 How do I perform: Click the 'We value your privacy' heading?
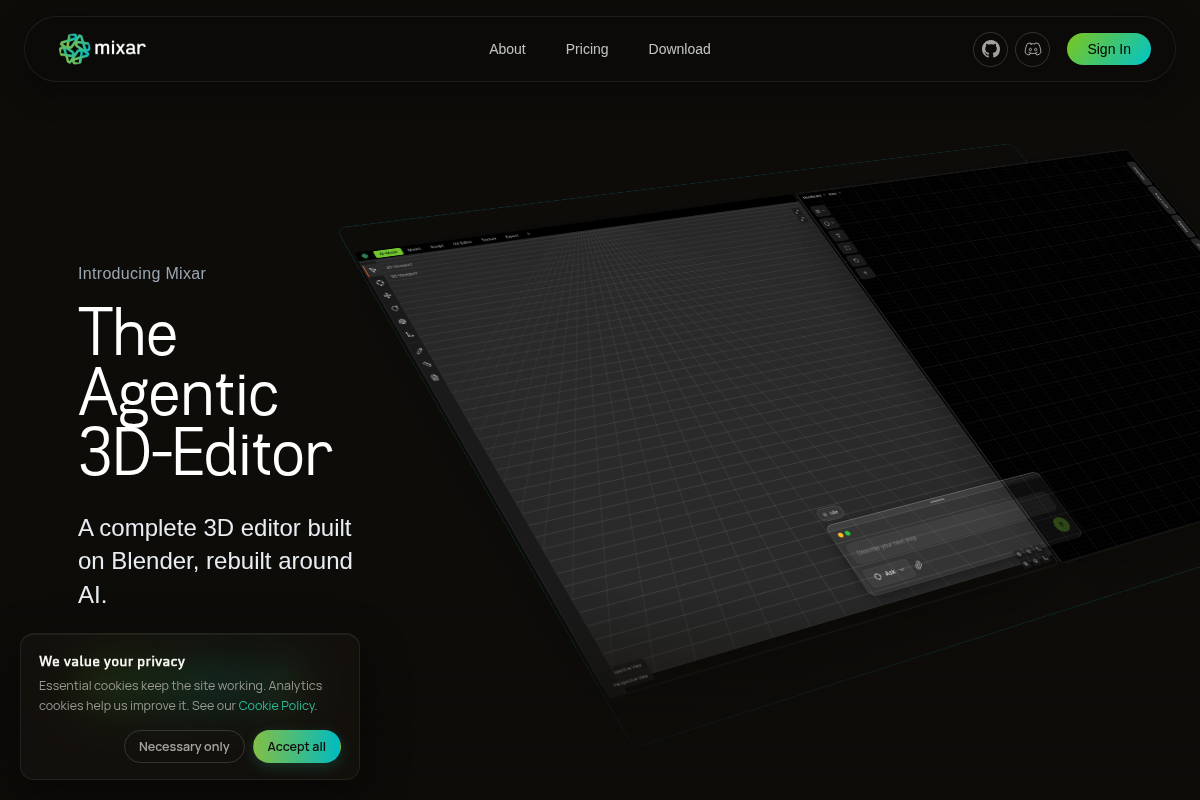click(112, 661)
